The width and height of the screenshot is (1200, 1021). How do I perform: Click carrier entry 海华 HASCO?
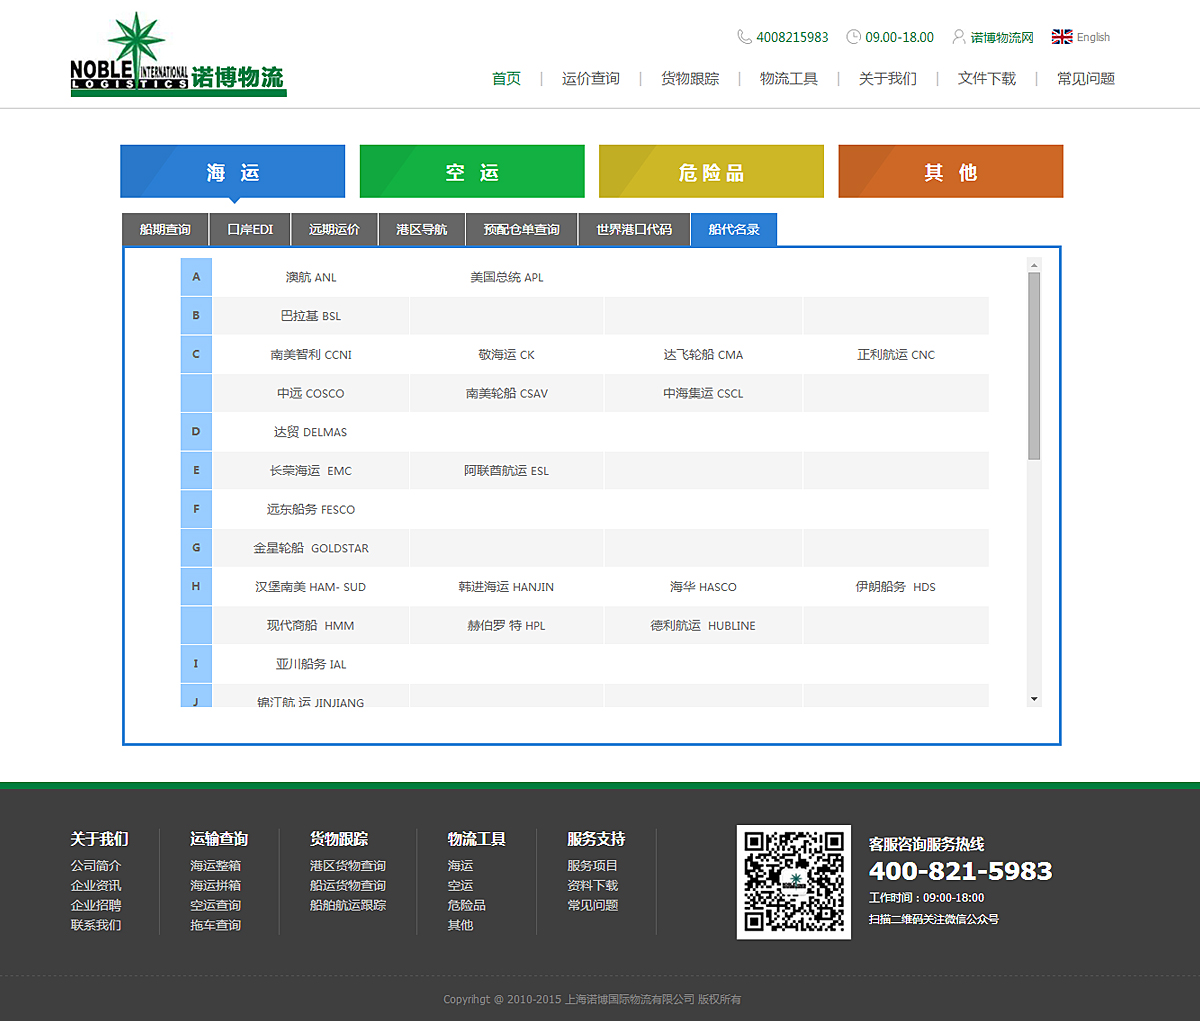tap(703, 587)
